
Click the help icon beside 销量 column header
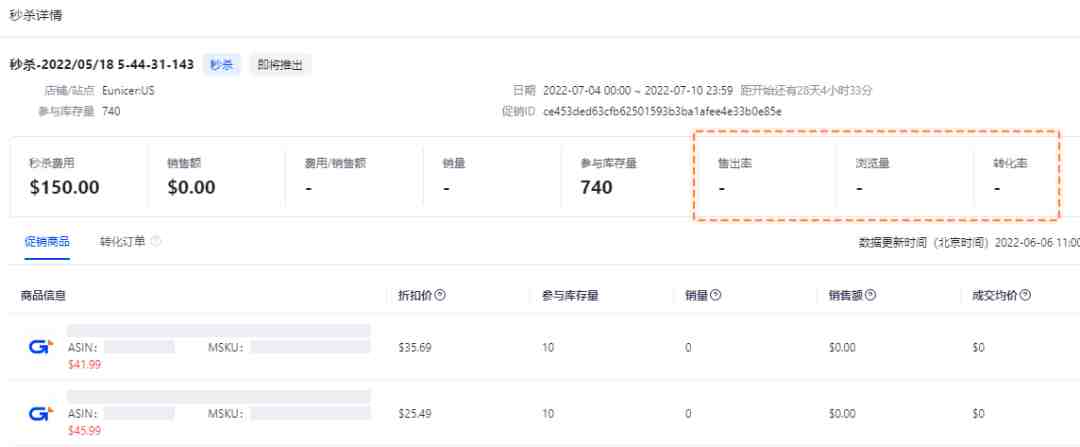point(716,295)
